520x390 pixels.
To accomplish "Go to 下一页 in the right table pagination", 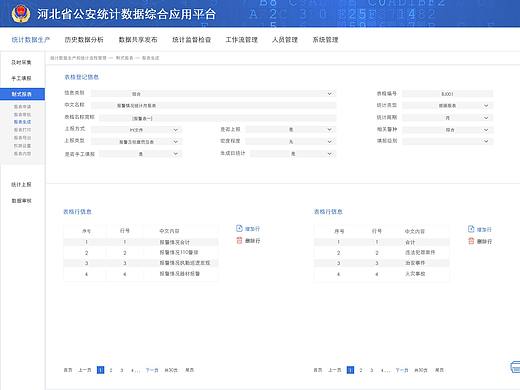I will 402,370.
